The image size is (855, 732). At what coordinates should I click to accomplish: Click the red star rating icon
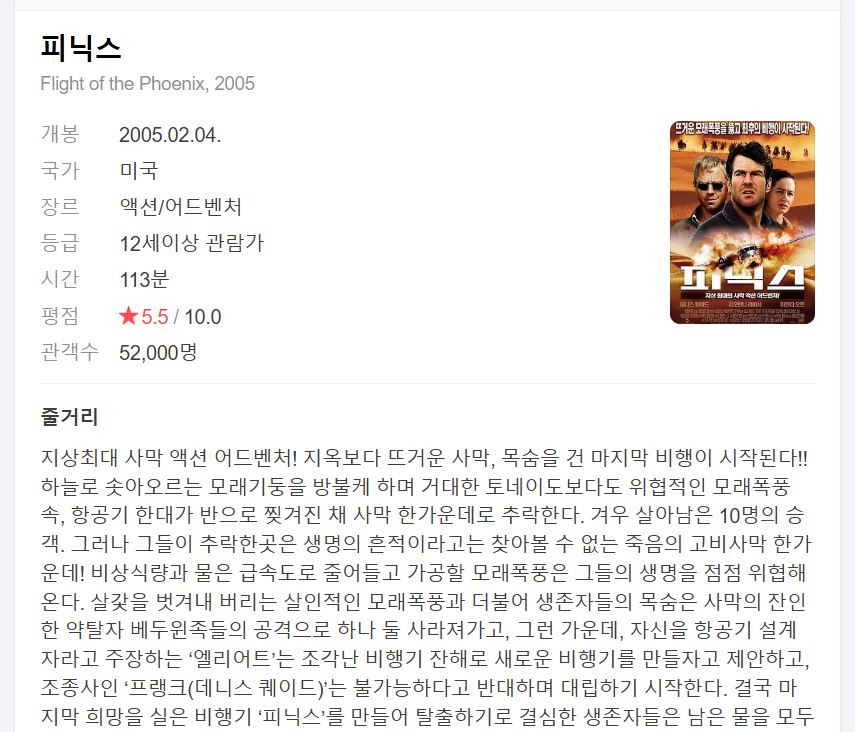click(x=128, y=315)
